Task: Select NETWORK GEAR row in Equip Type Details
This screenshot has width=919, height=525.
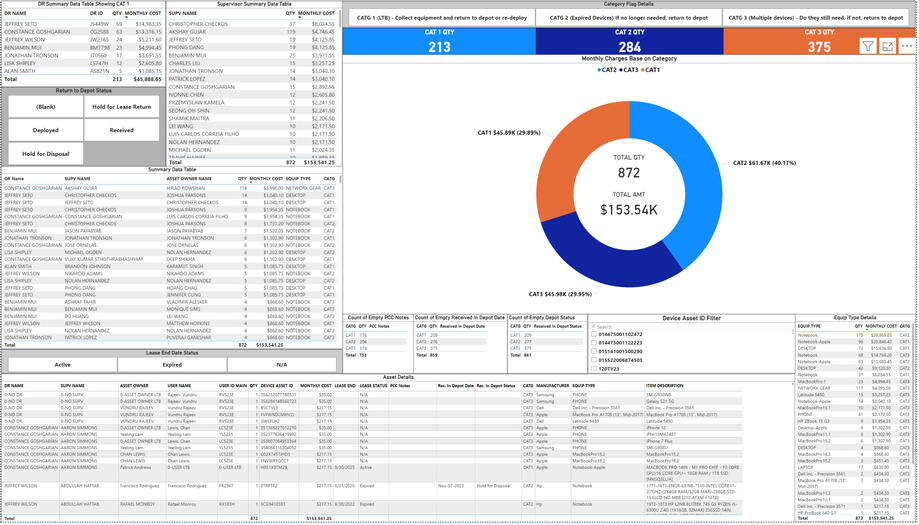Action: [x=855, y=387]
